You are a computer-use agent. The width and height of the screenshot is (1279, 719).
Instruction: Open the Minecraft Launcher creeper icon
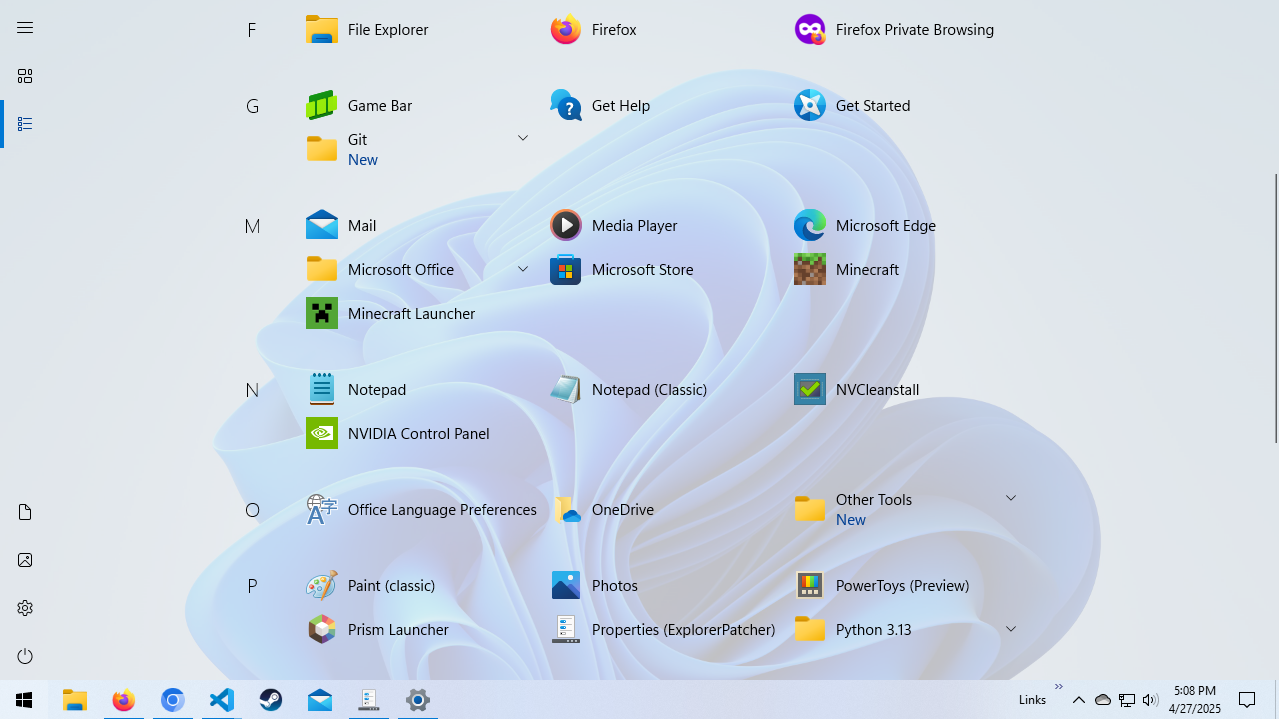322,313
